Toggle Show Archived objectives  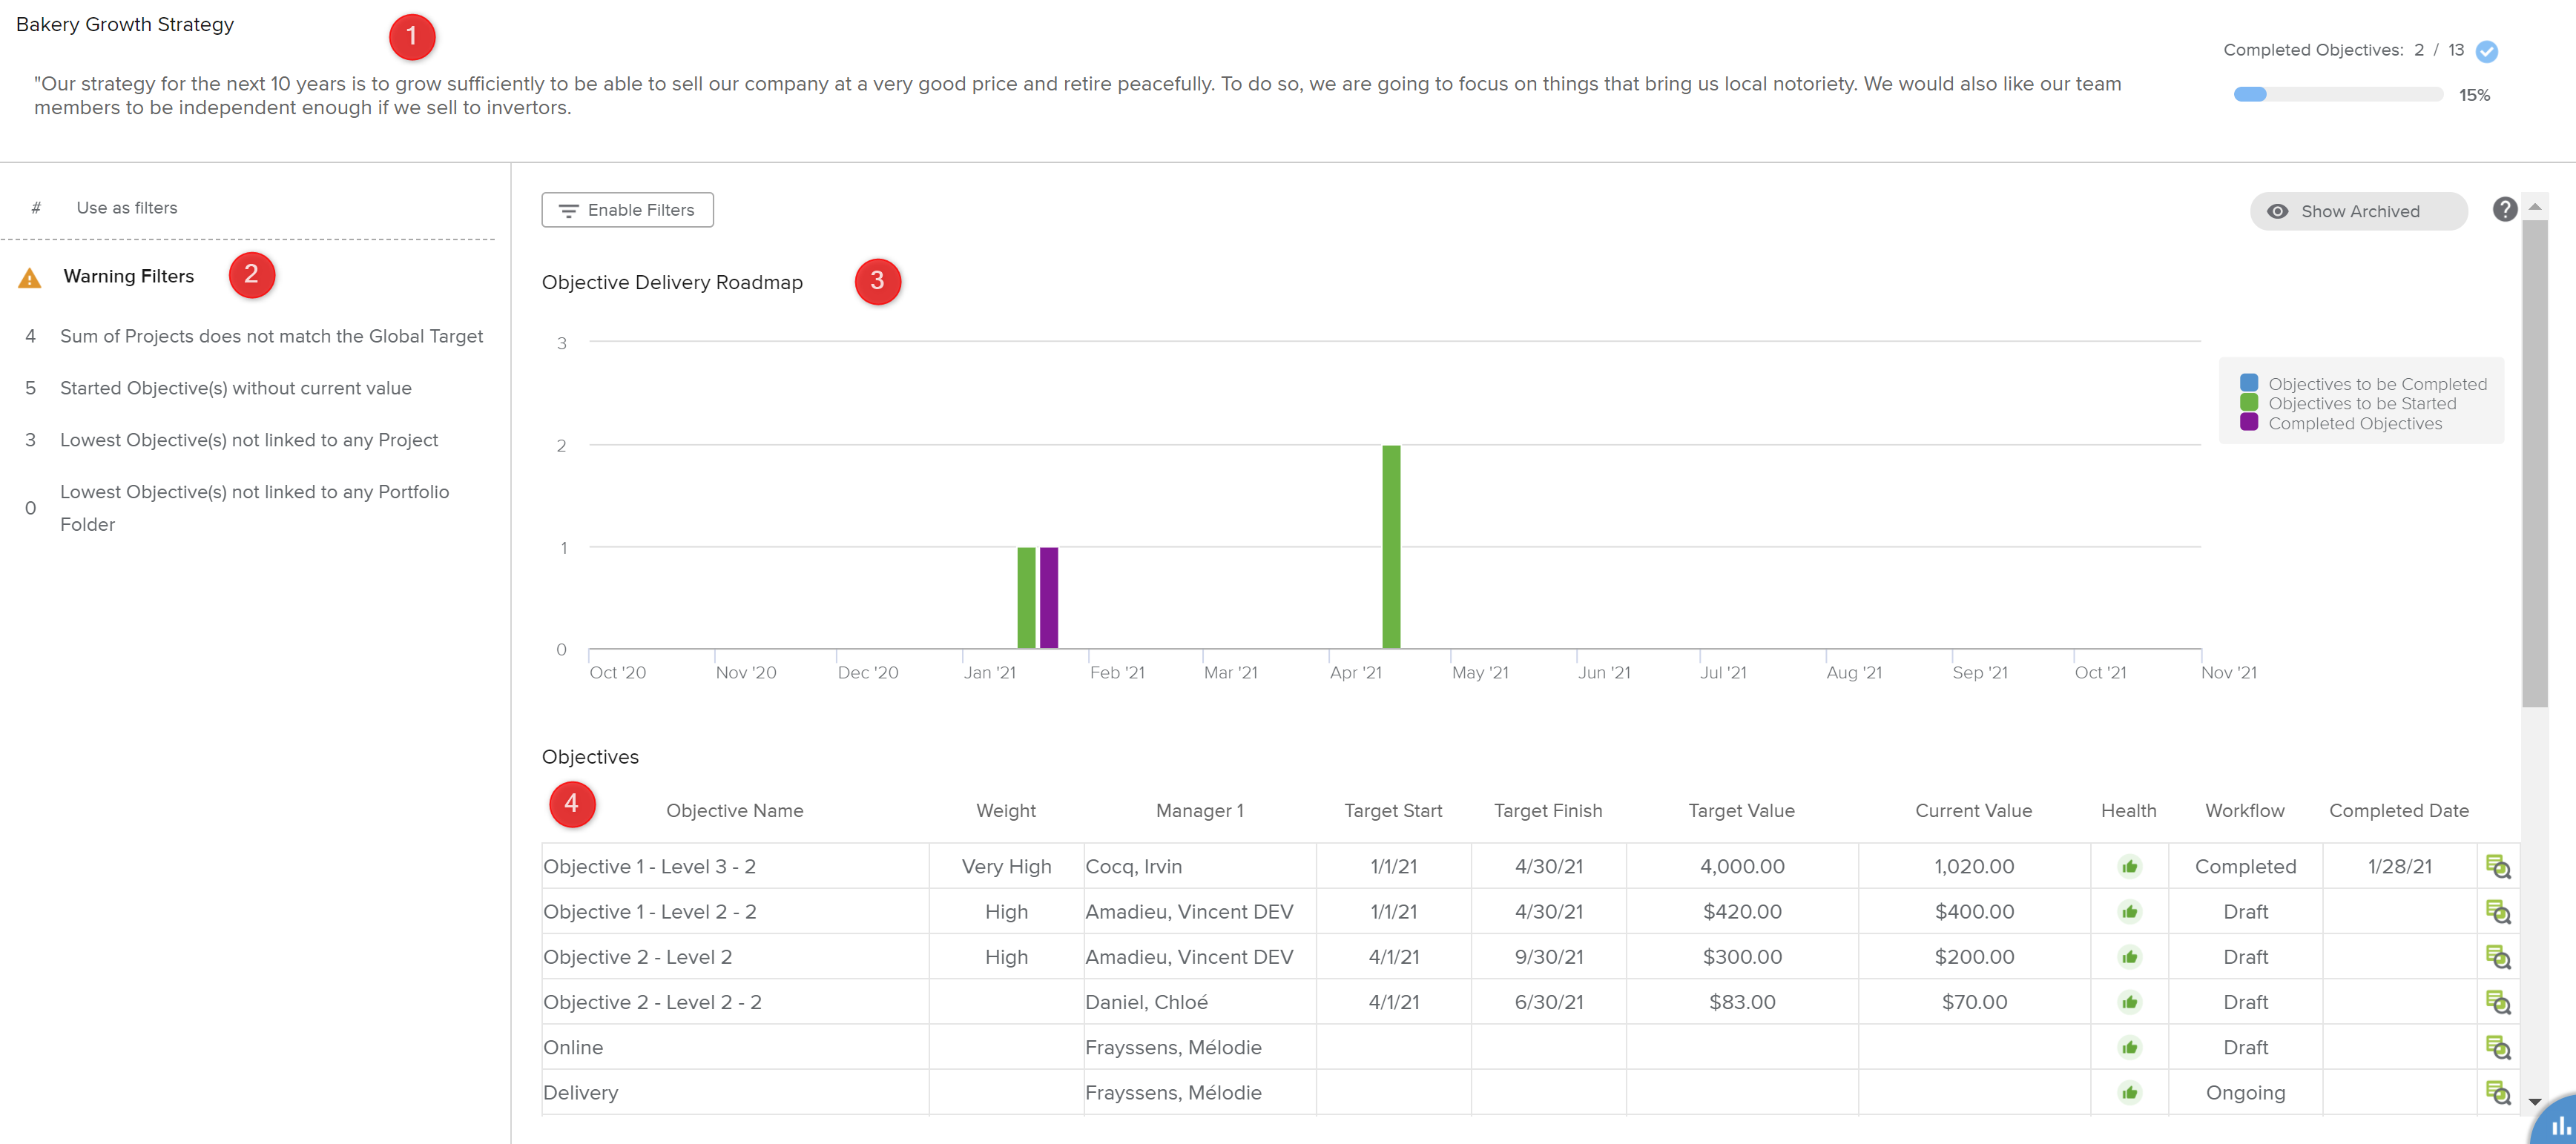pyautogui.click(x=2358, y=211)
